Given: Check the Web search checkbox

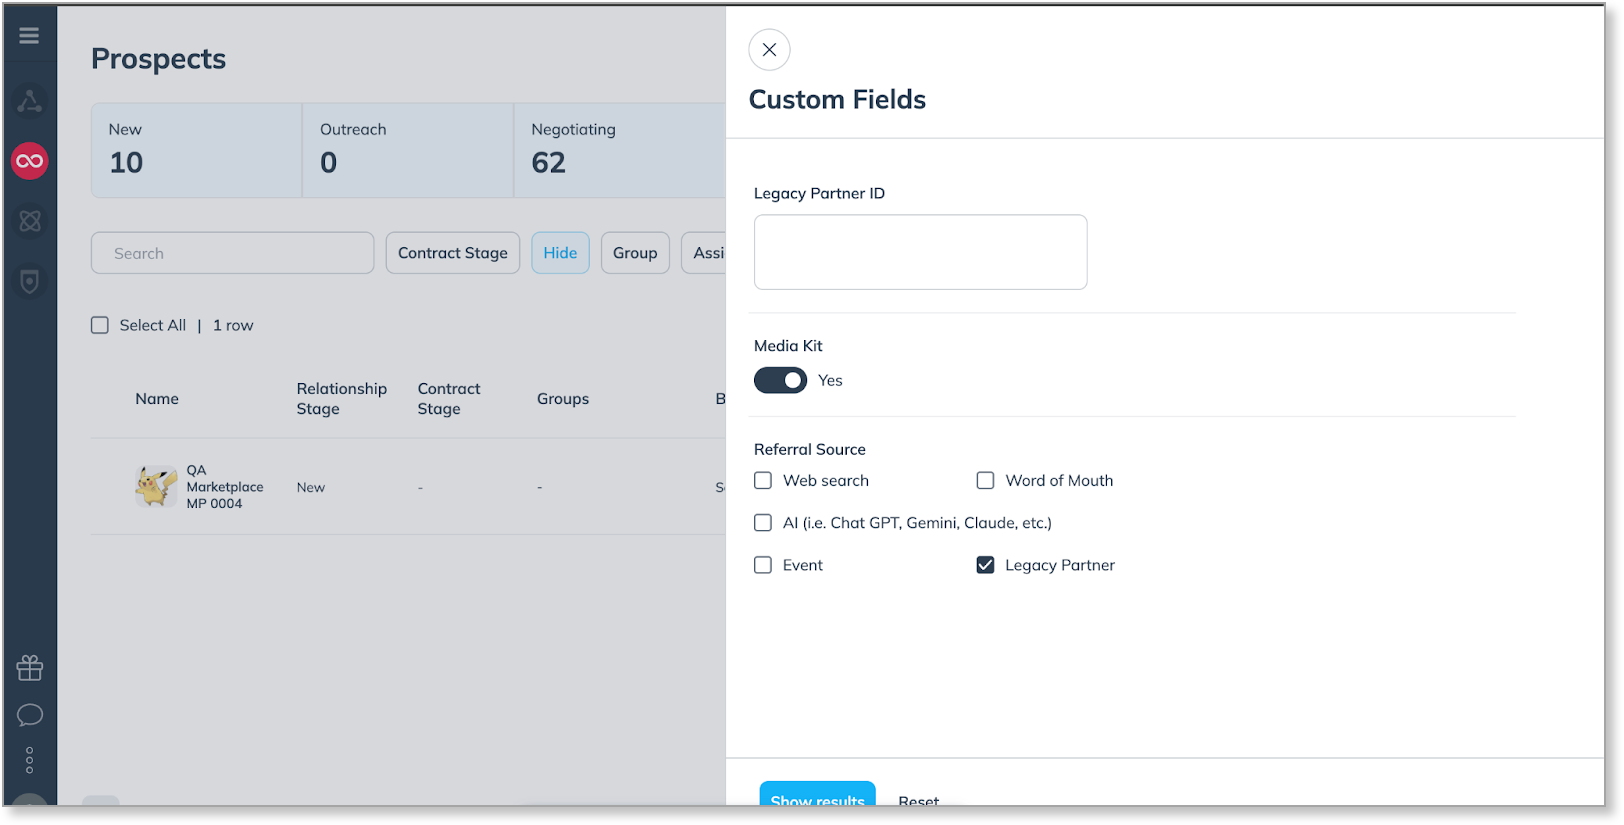Looking at the screenshot, I should 763,481.
